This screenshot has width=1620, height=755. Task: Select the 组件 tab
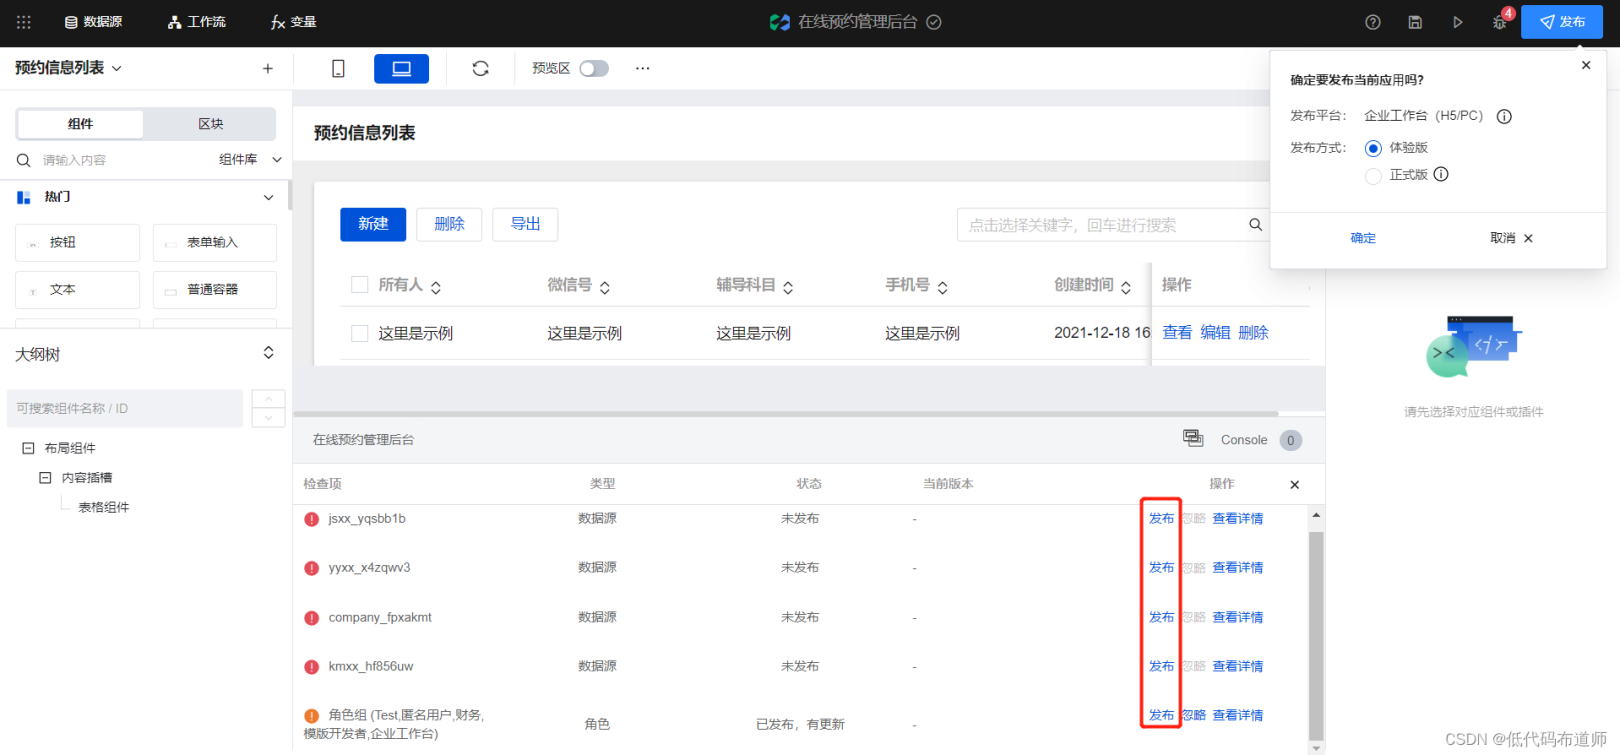click(80, 124)
